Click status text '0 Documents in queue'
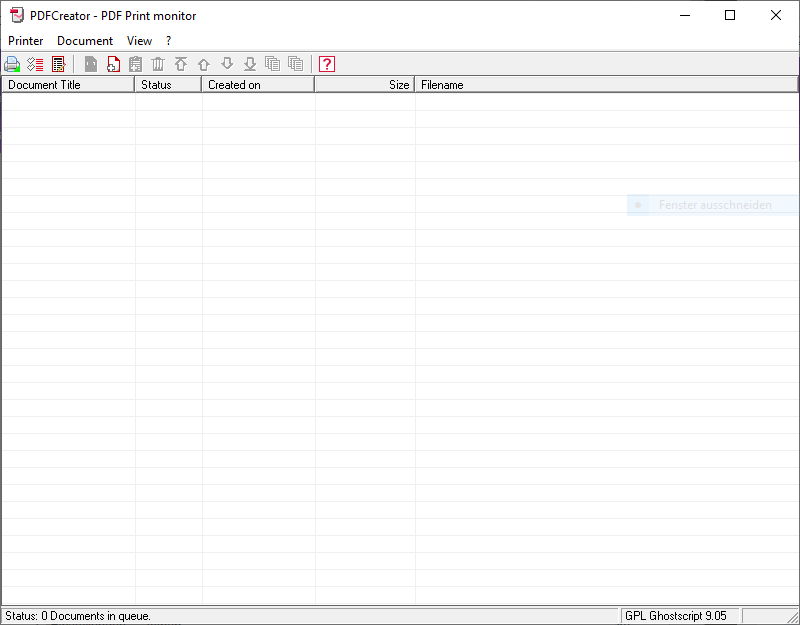Screen dimensions: 800x625 95,616
